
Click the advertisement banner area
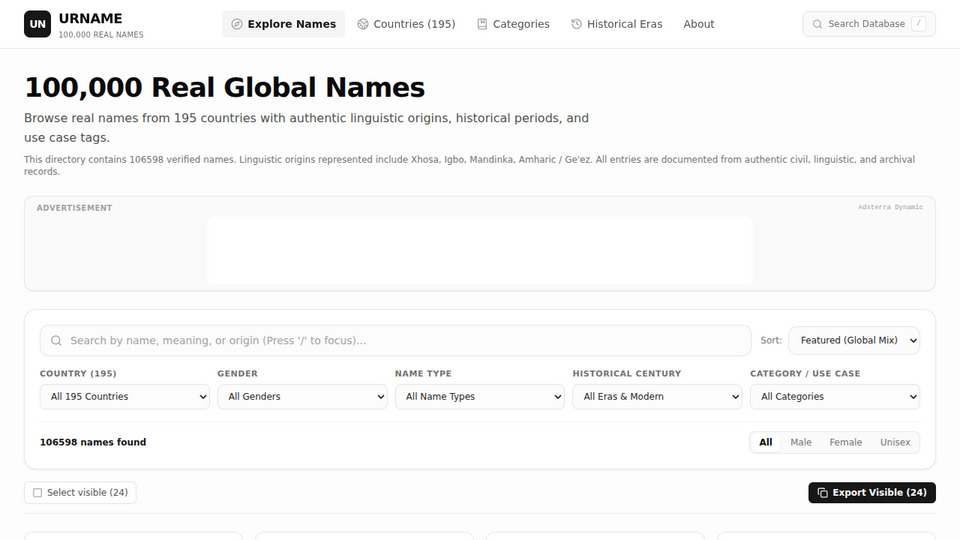(480, 250)
